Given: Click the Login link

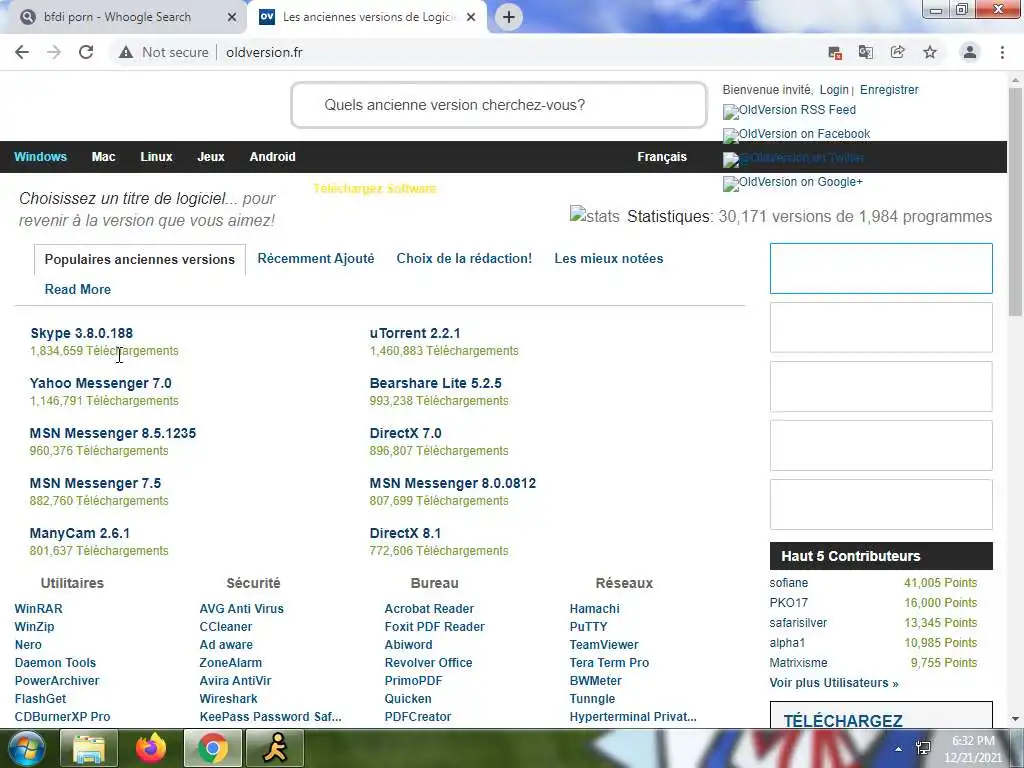Looking at the screenshot, I should [834, 90].
